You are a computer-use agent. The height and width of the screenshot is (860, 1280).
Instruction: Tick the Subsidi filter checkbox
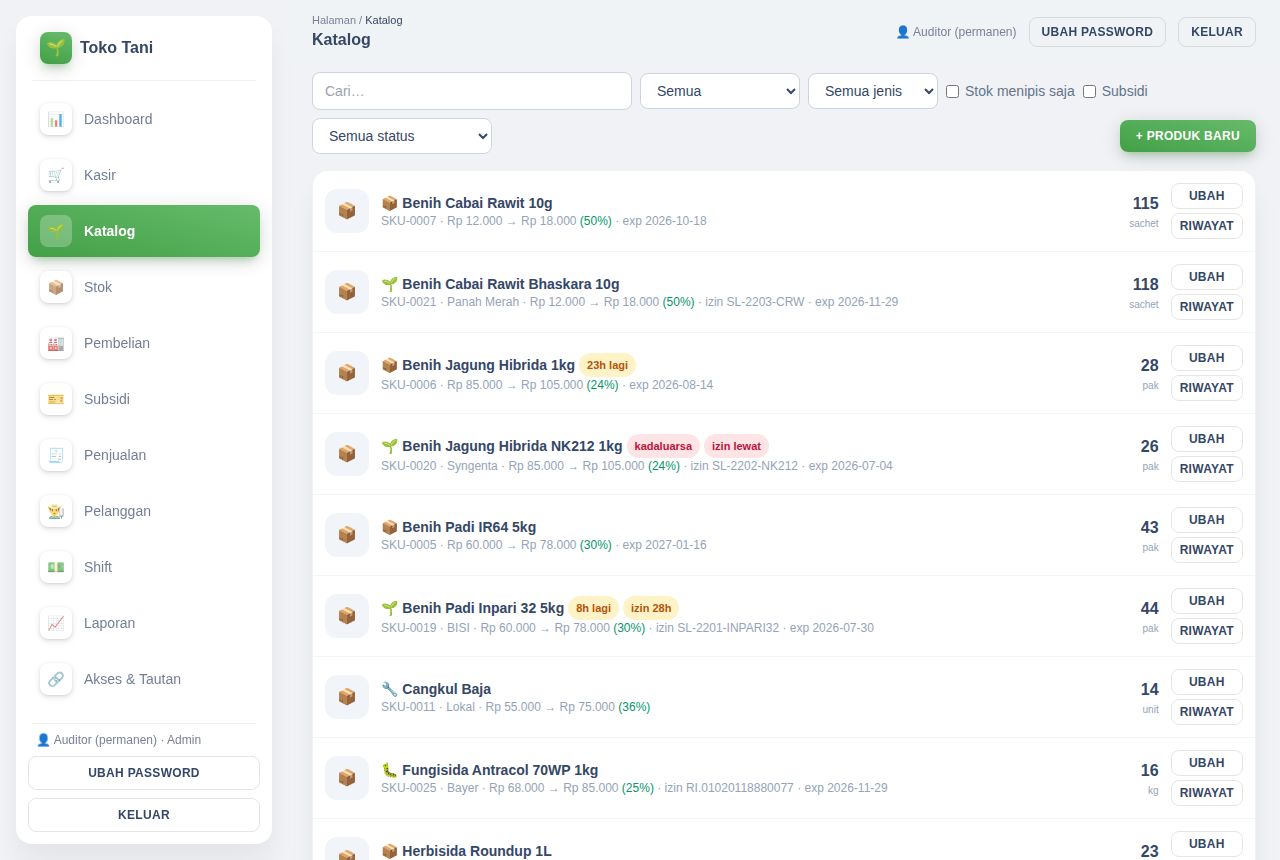point(1090,91)
